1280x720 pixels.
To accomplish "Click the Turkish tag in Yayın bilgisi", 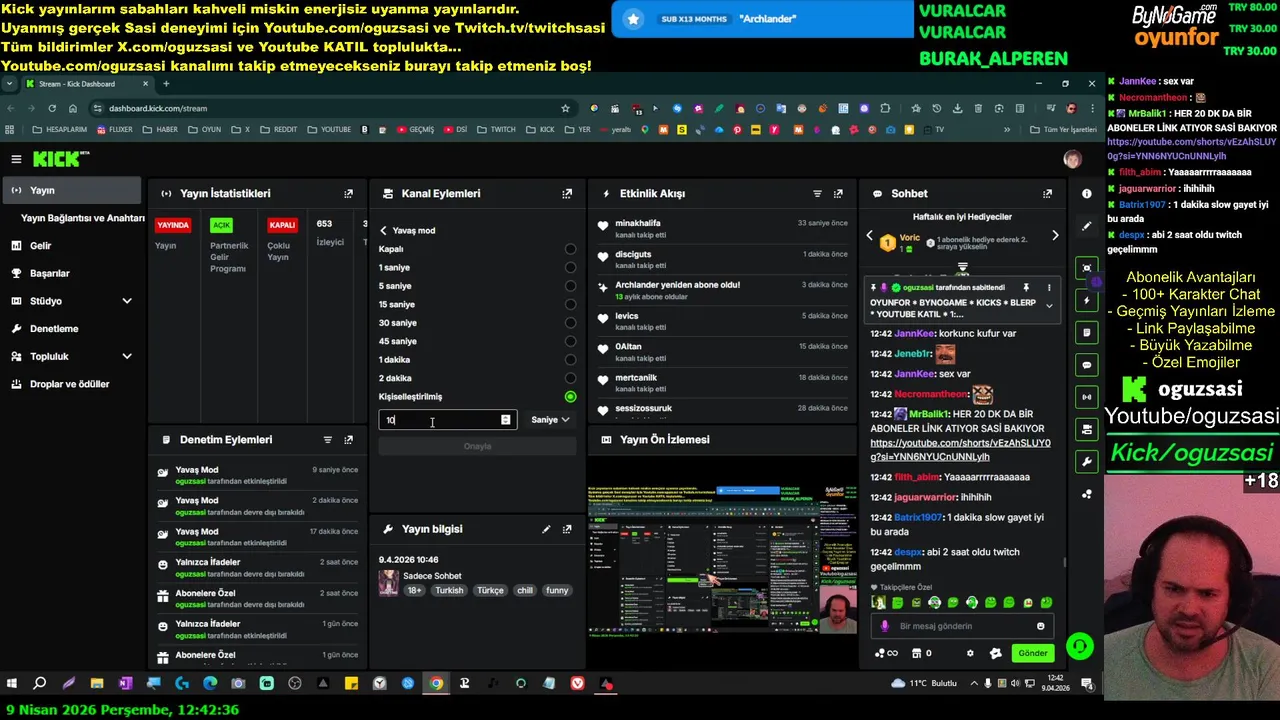I will point(449,590).
